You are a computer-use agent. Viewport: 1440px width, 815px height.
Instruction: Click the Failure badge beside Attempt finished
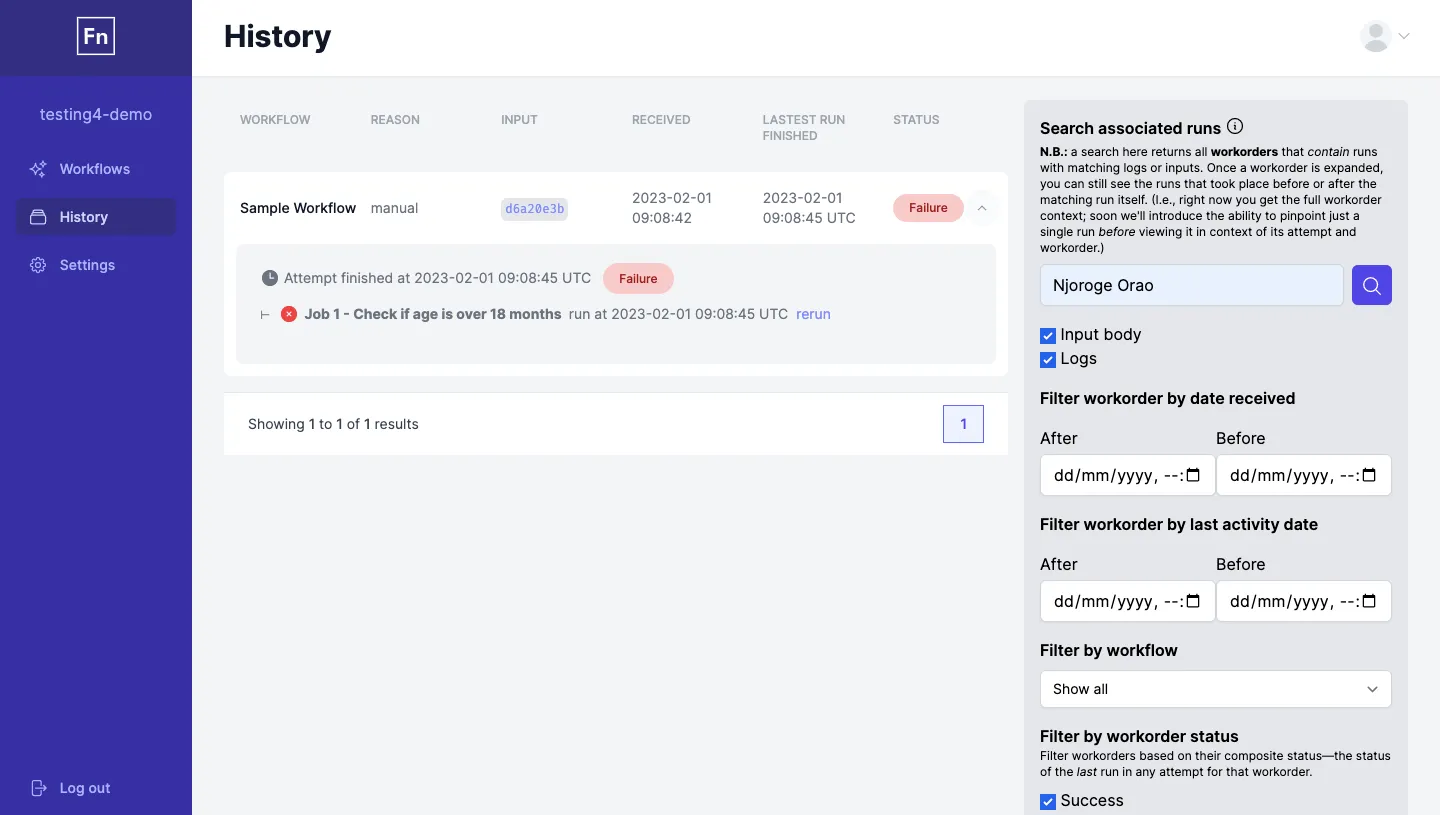638,279
